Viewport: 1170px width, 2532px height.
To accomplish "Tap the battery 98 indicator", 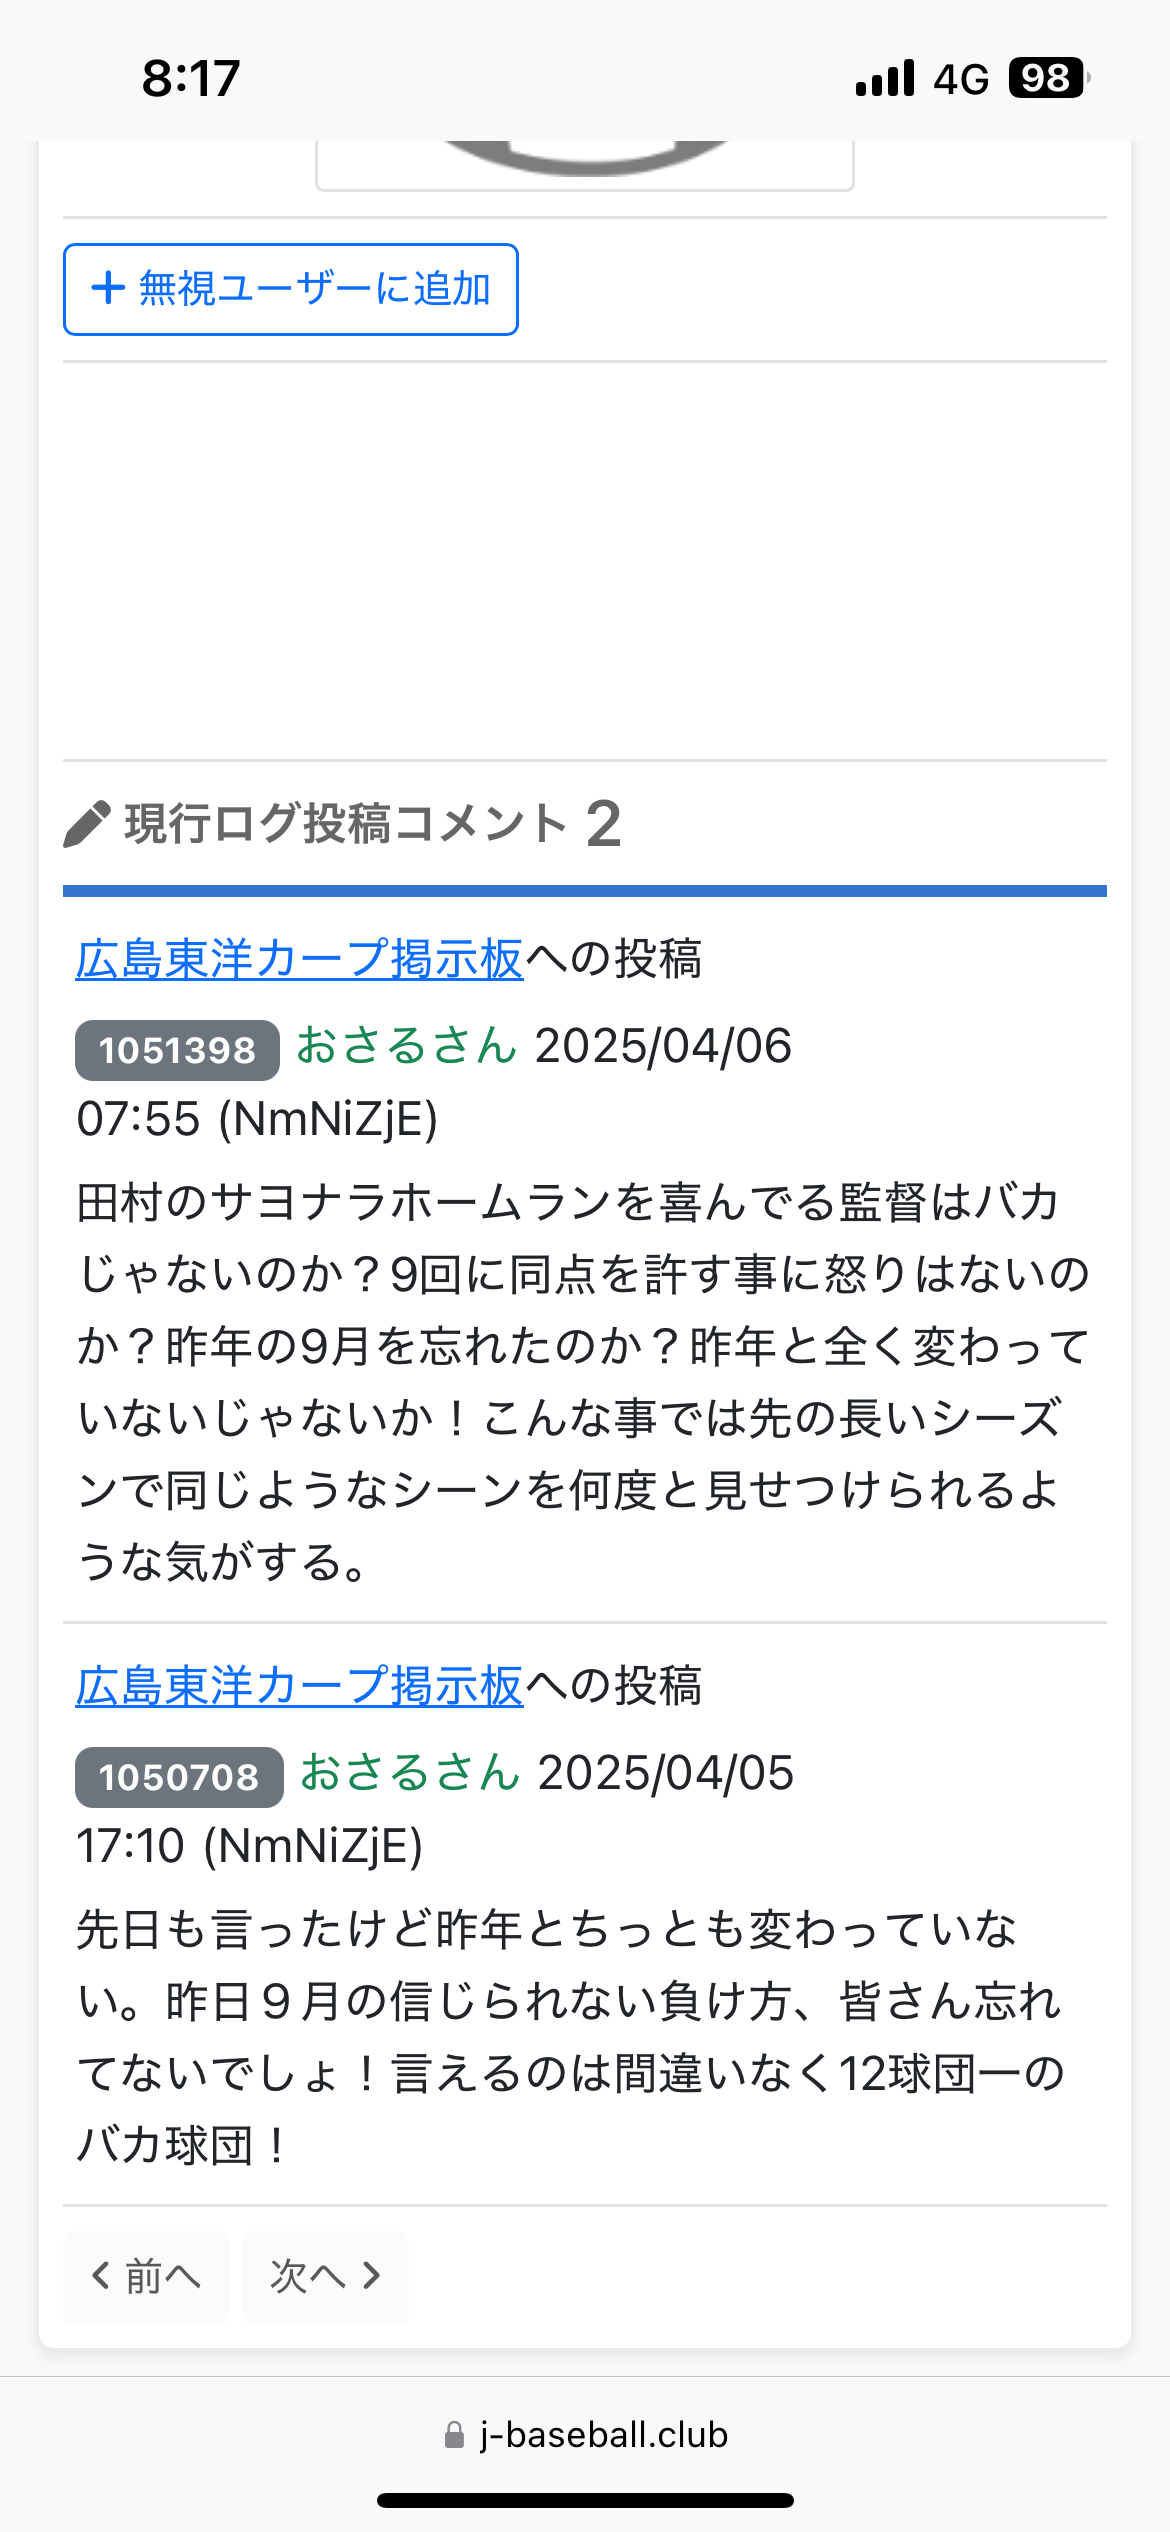I will pyautogui.click(x=1048, y=78).
